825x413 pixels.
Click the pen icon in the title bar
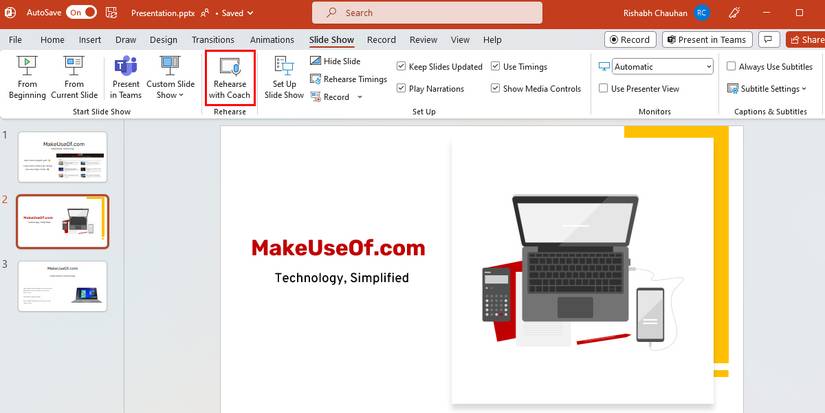pyautogui.click(x=735, y=13)
